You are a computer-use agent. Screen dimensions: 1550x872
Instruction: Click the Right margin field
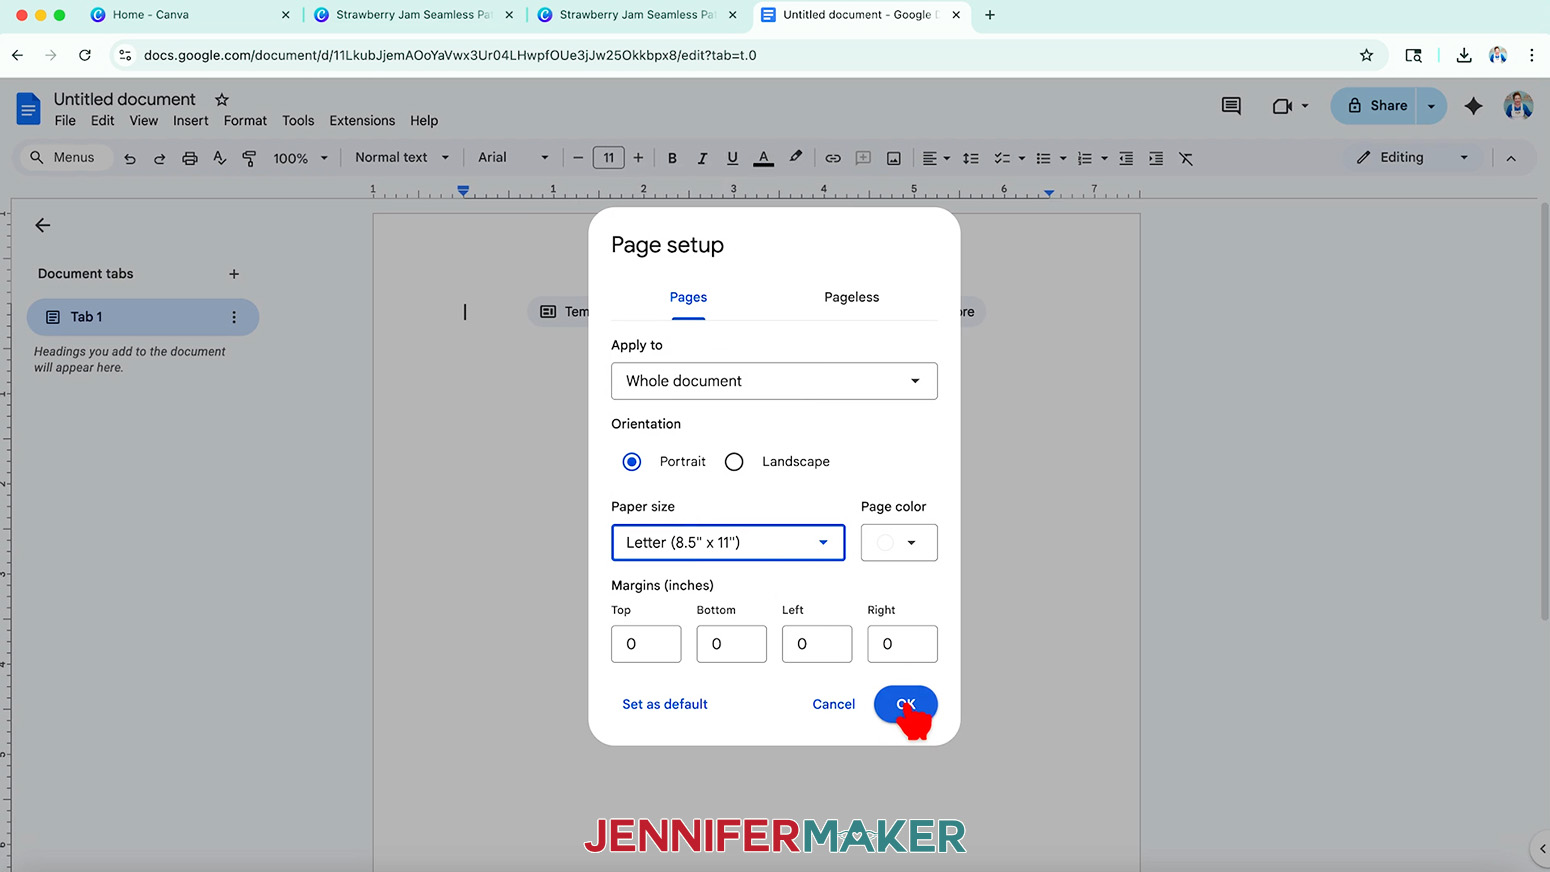902,644
